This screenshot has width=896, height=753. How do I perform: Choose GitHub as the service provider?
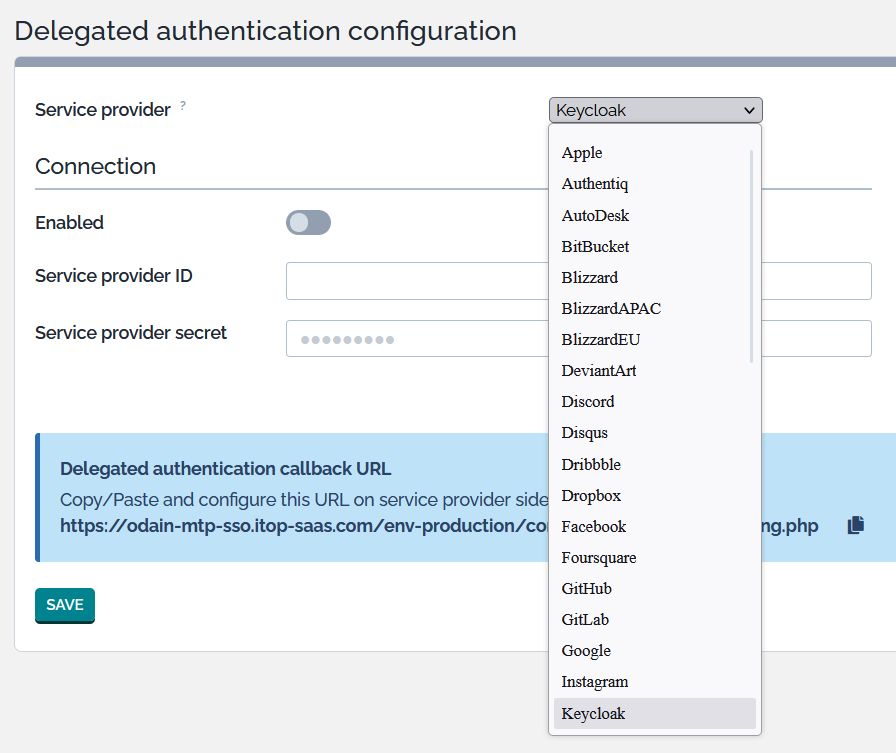click(x=587, y=589)
